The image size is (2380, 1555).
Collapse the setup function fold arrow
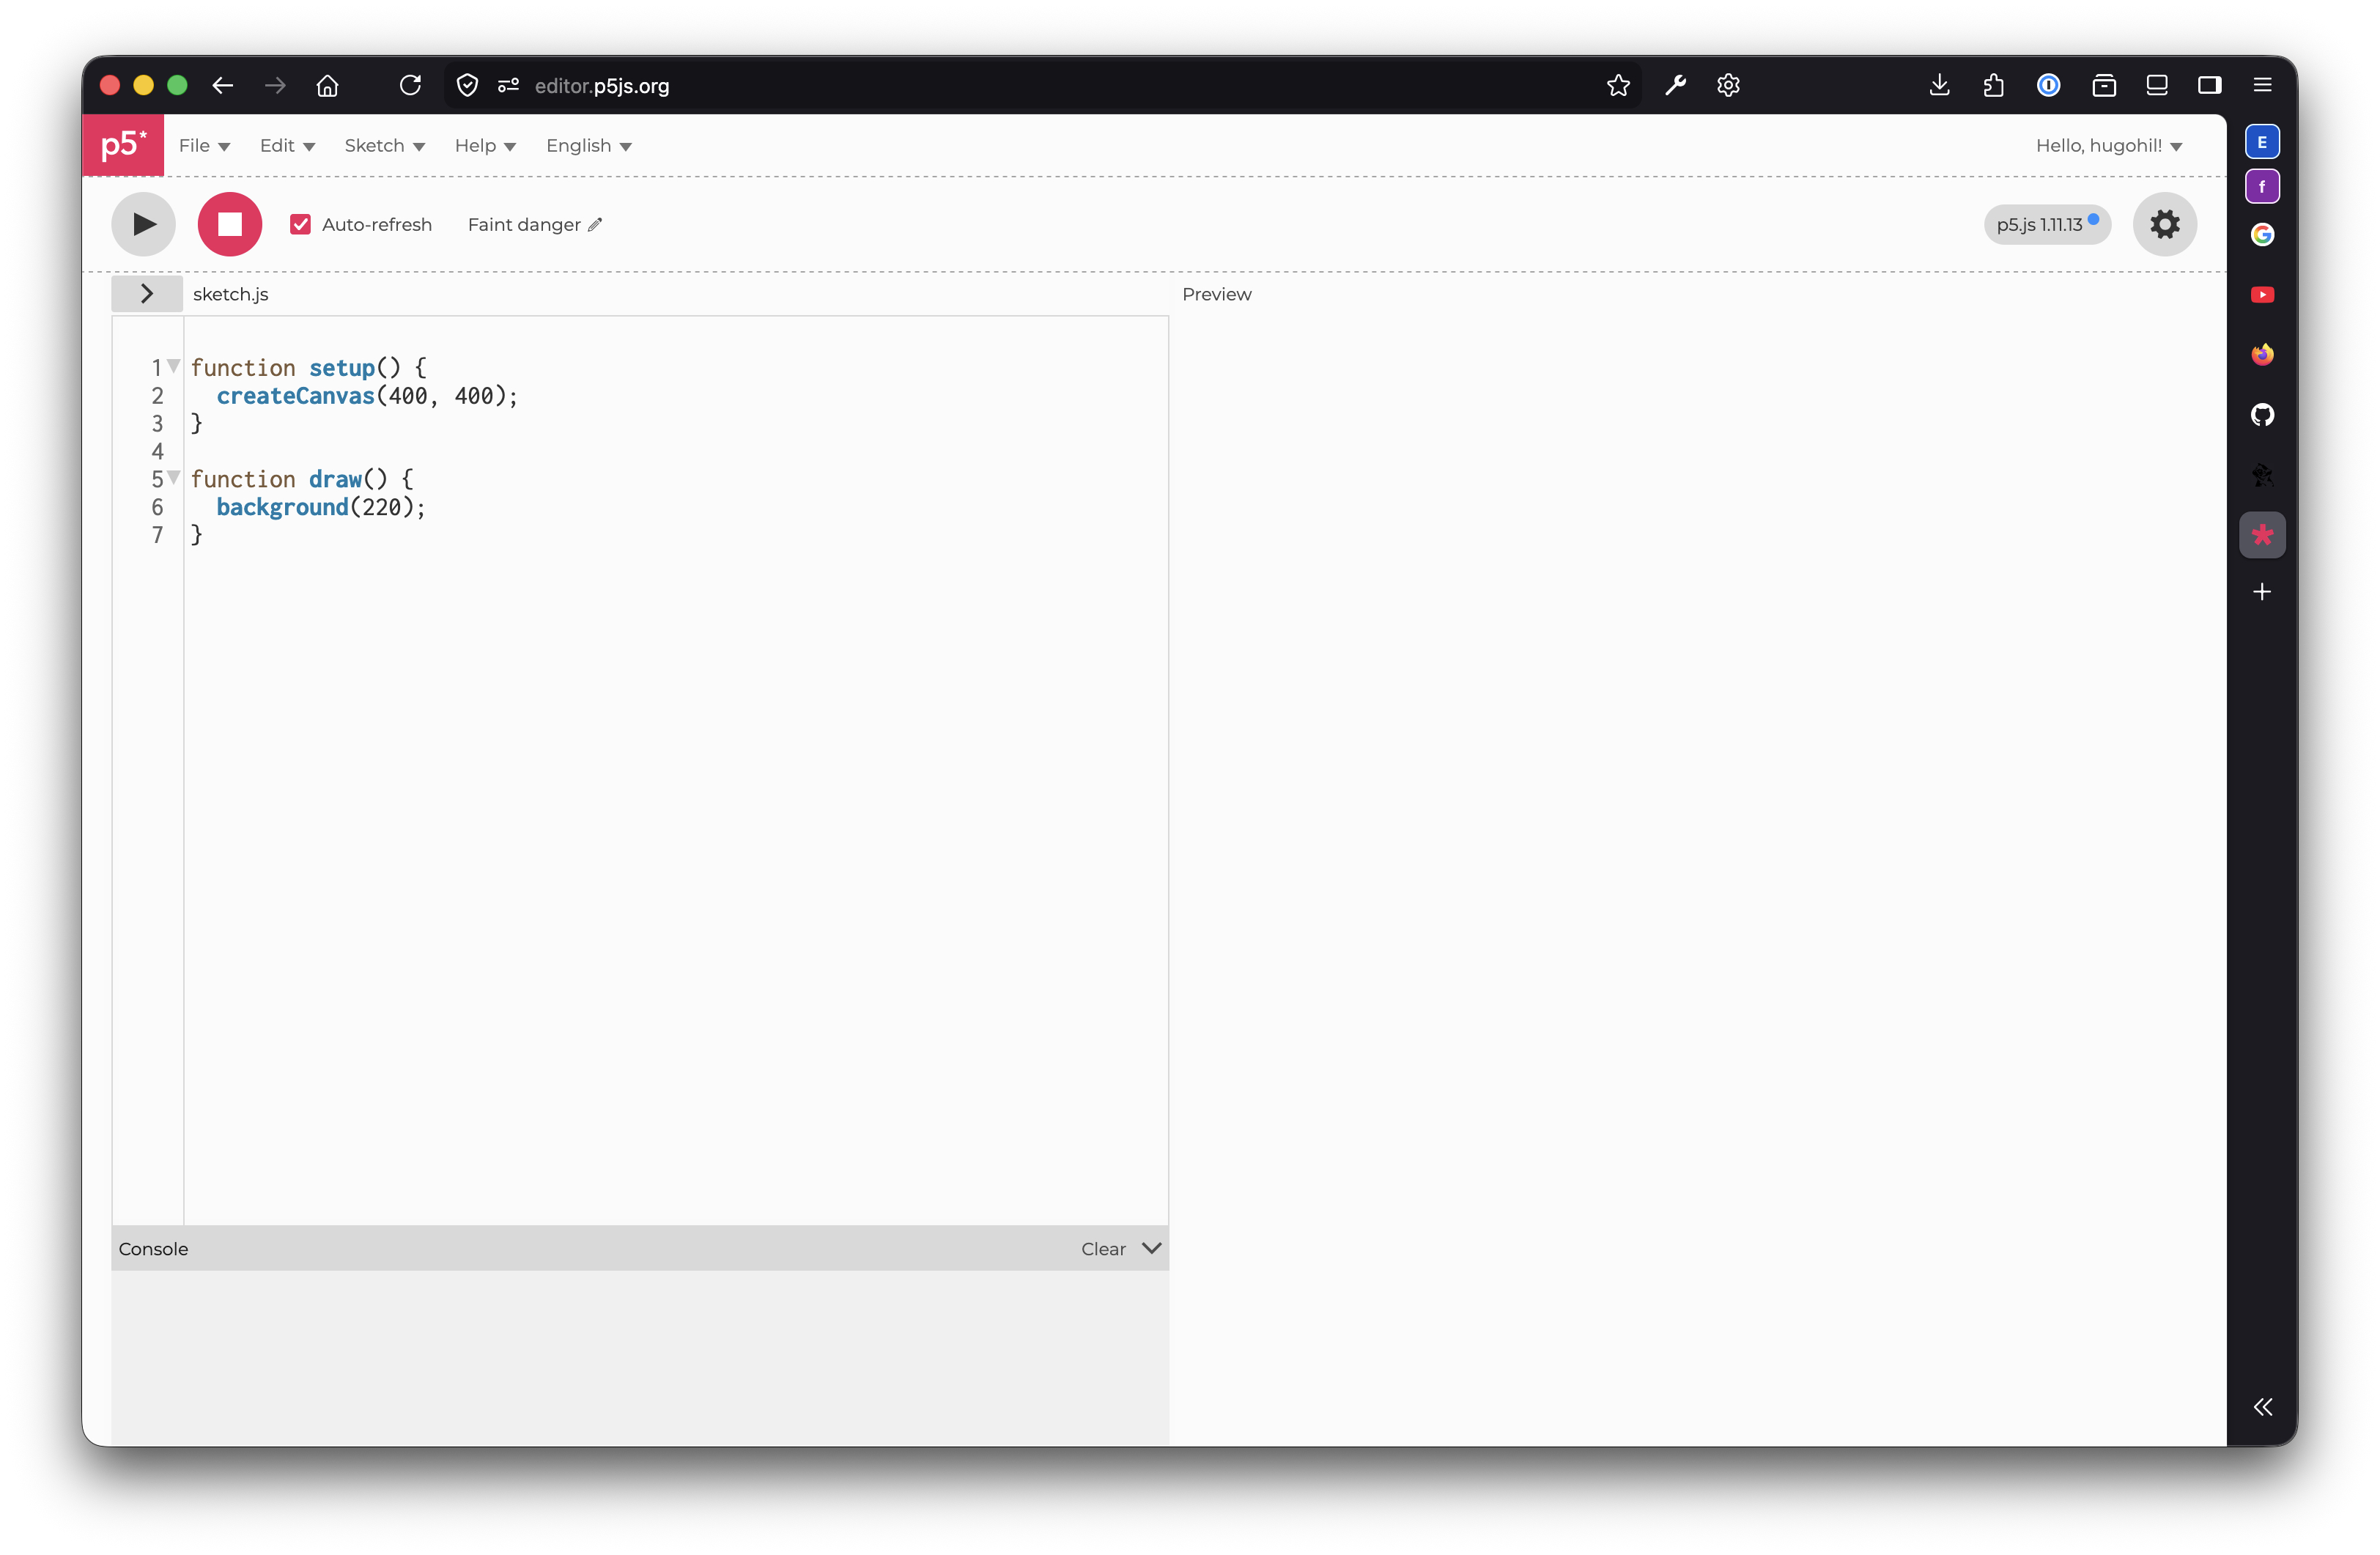[174, 366]
